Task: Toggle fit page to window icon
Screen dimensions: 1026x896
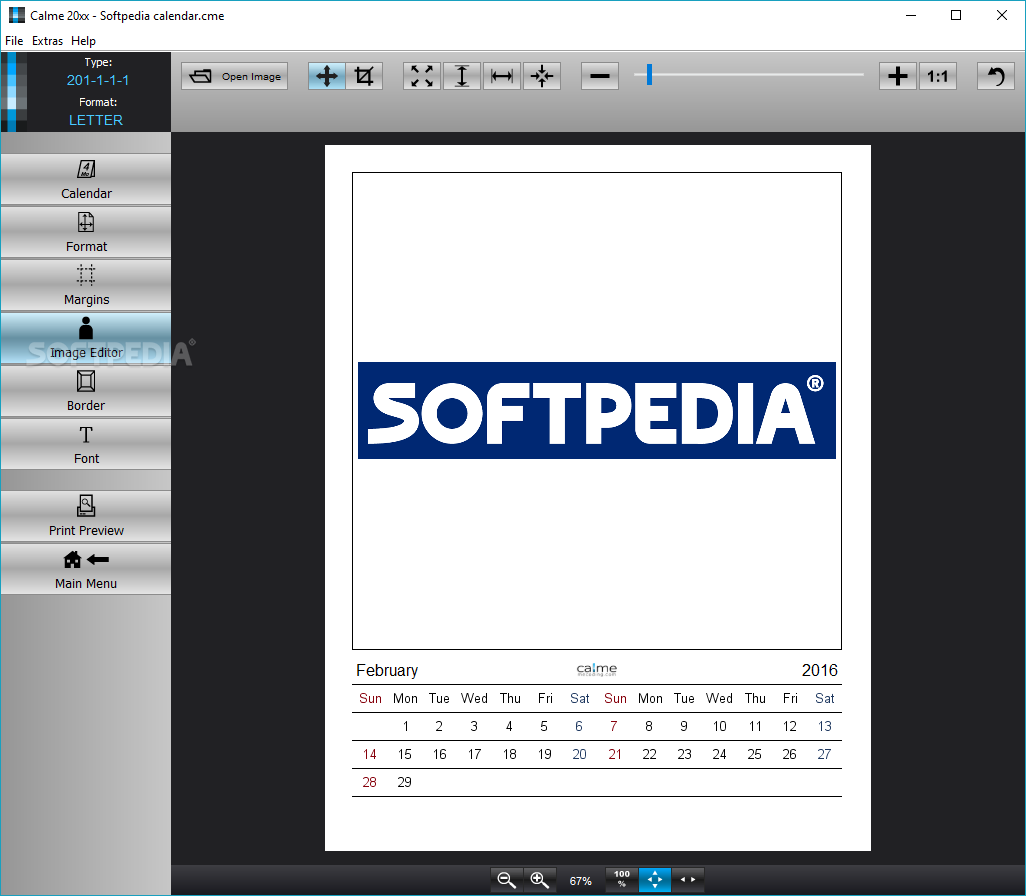Action: click(655, 880)
